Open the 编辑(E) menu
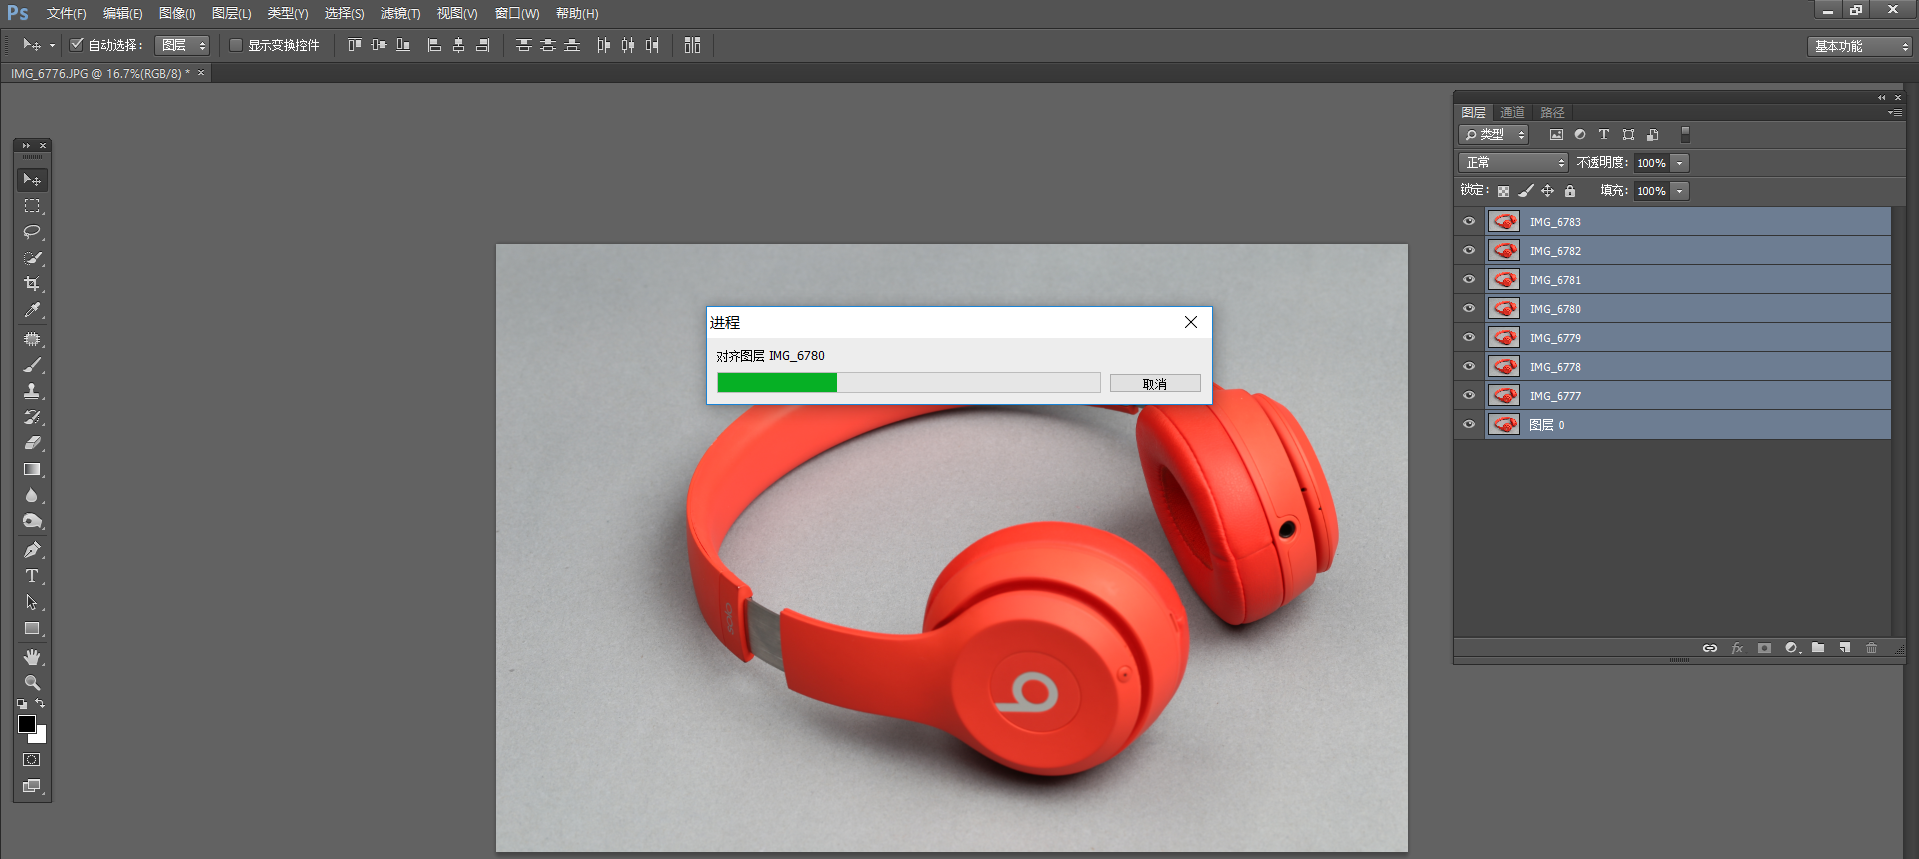Screen dimensions: 1919x859 tap(122, 13)
